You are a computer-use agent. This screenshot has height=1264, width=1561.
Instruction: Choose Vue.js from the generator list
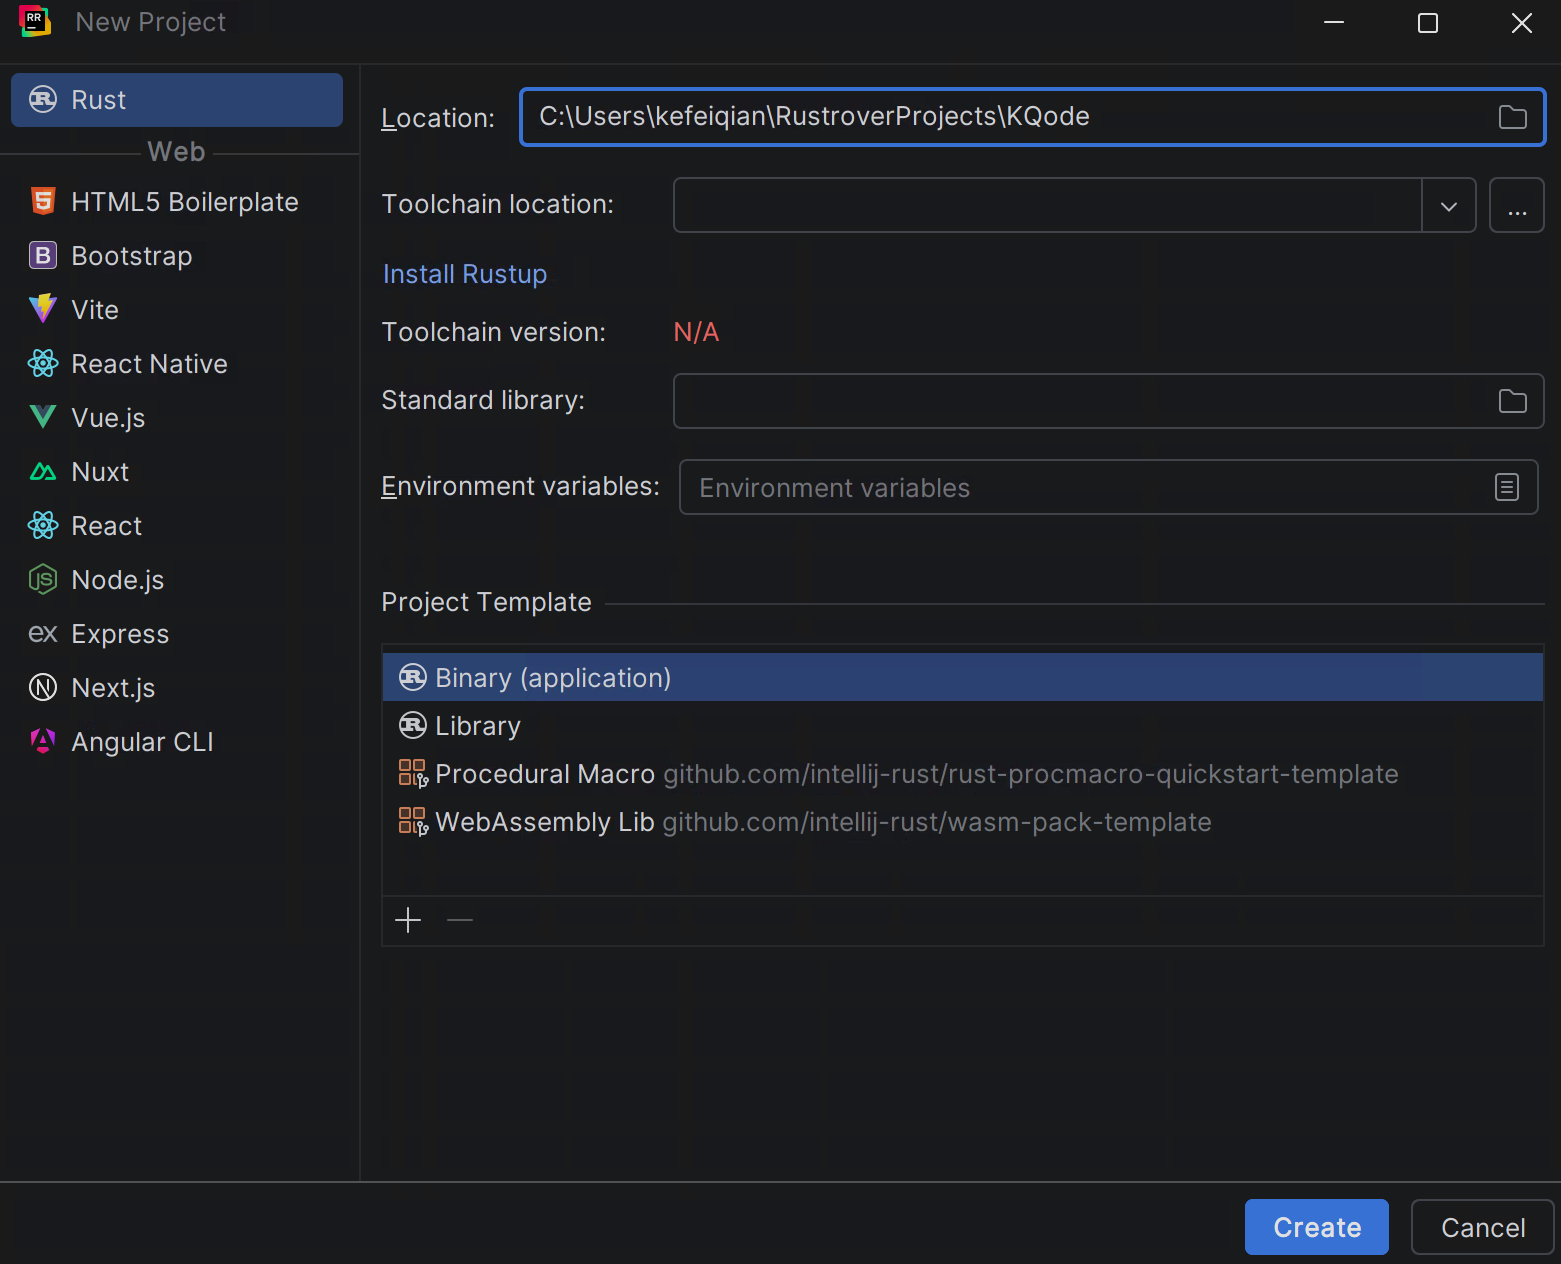click(x=177, y=418)
